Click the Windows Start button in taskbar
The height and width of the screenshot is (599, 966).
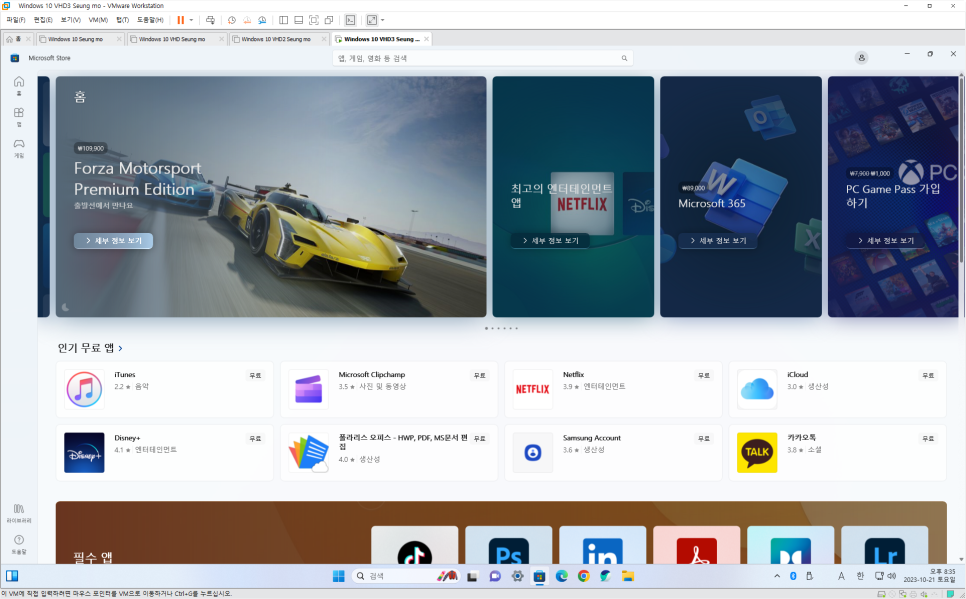point(338,576)
